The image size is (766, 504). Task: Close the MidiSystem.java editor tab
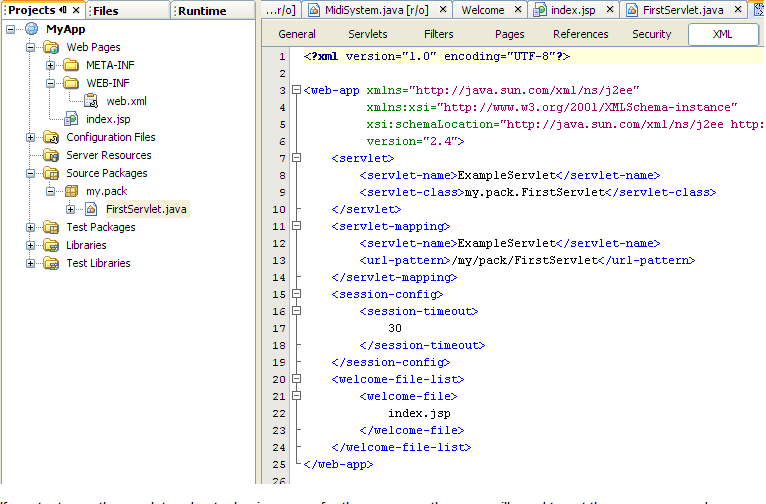(443, 9)
